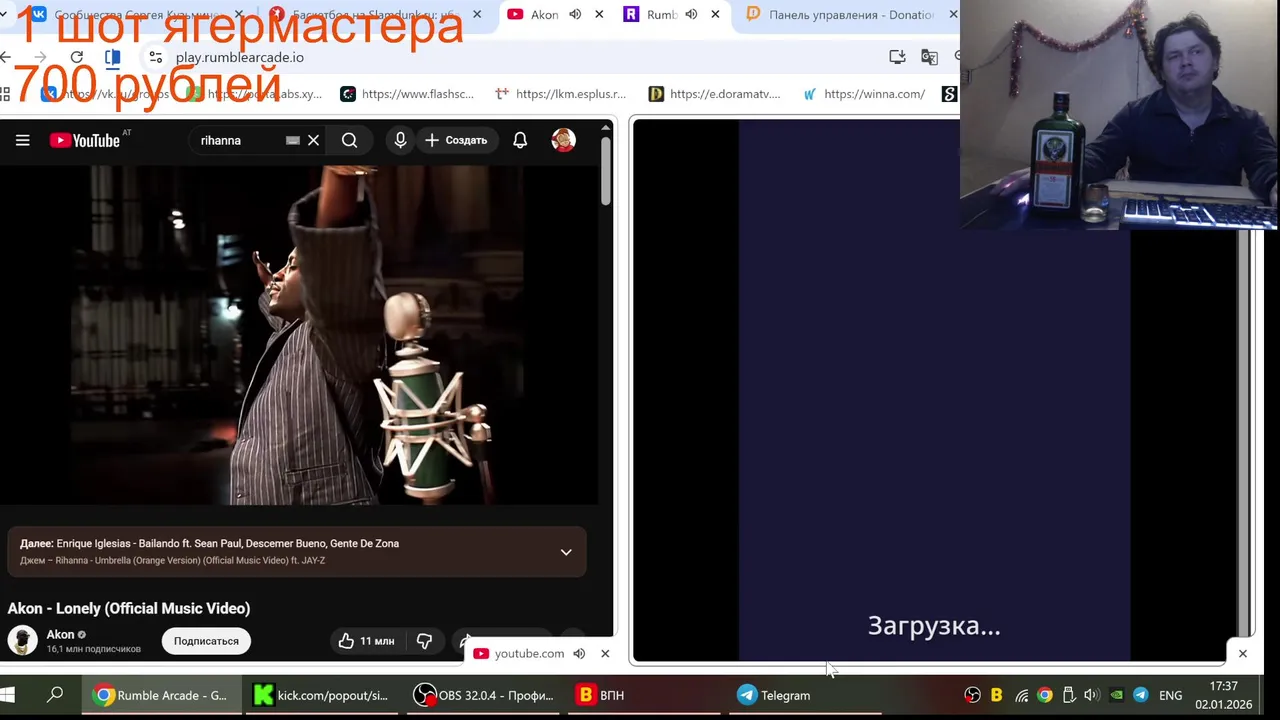This screenshot has width=1280, height=720.
Task: Close the Akon browser tab
Action: (x=599, y=15)
